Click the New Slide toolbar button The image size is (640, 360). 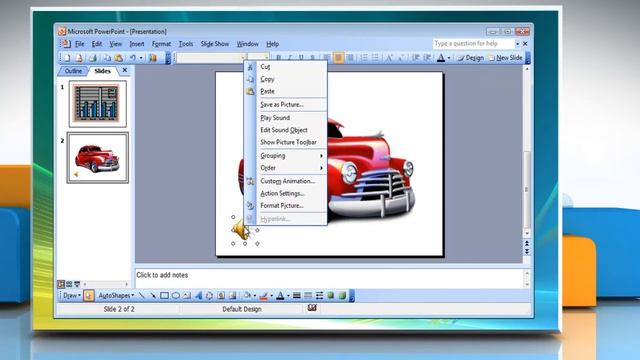pyautogui.click(x=505, y=58)
